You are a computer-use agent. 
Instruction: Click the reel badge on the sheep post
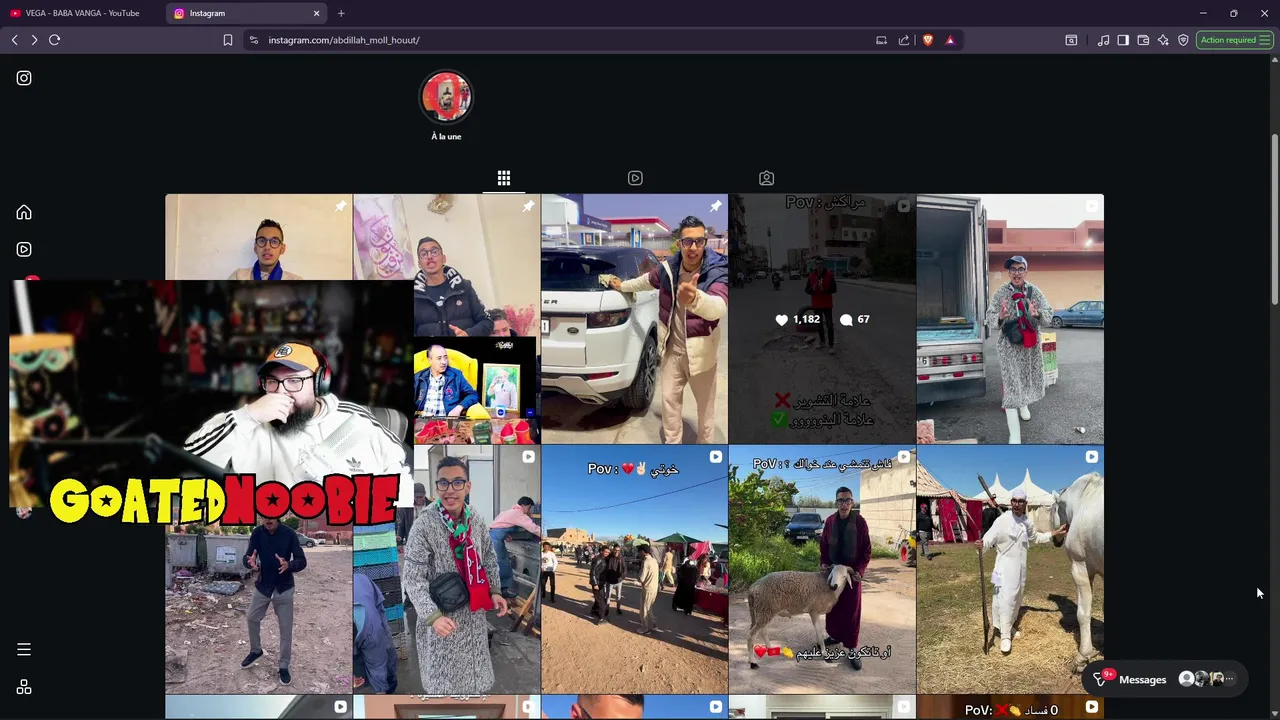(x=904, y=457)
